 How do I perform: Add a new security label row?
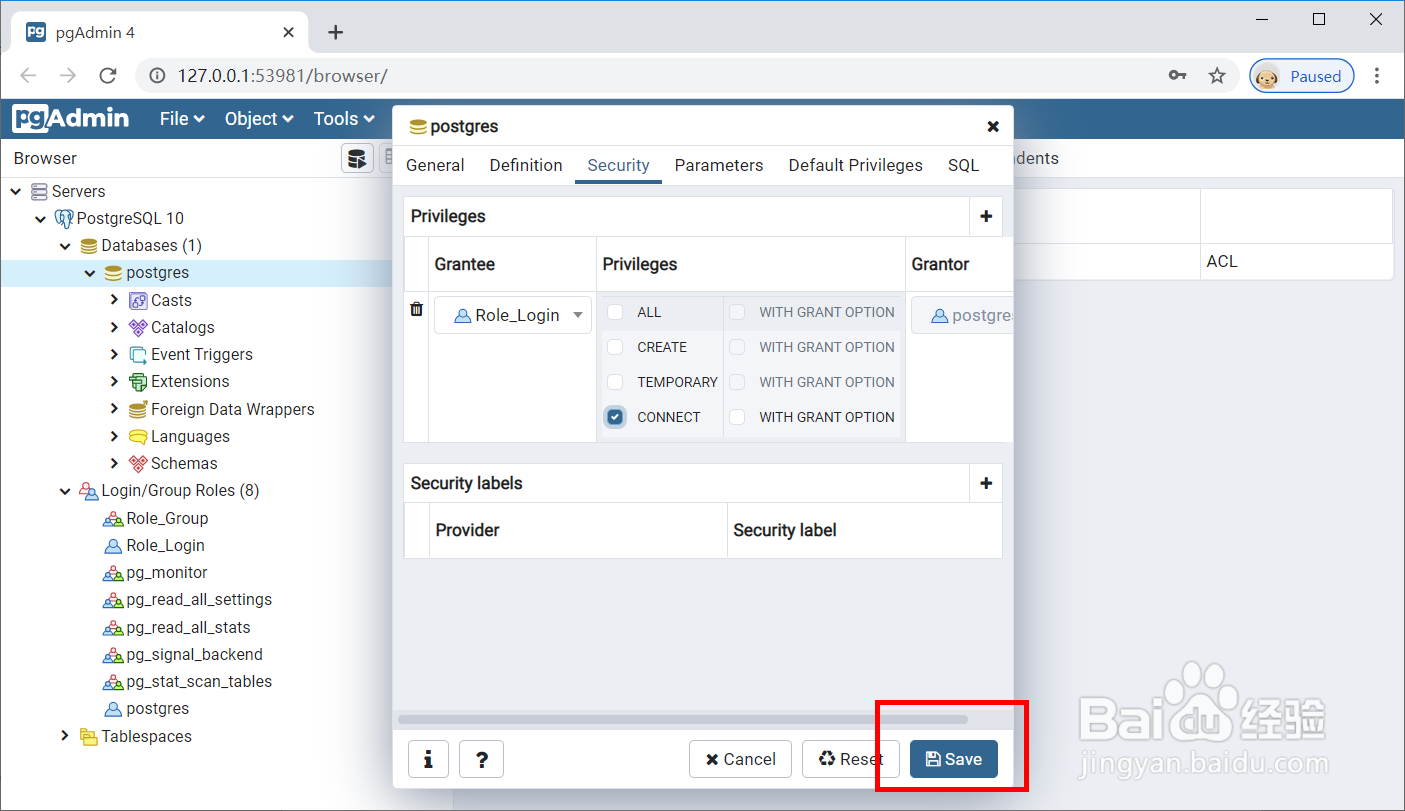pyautogui.click(x=986, y=483)
